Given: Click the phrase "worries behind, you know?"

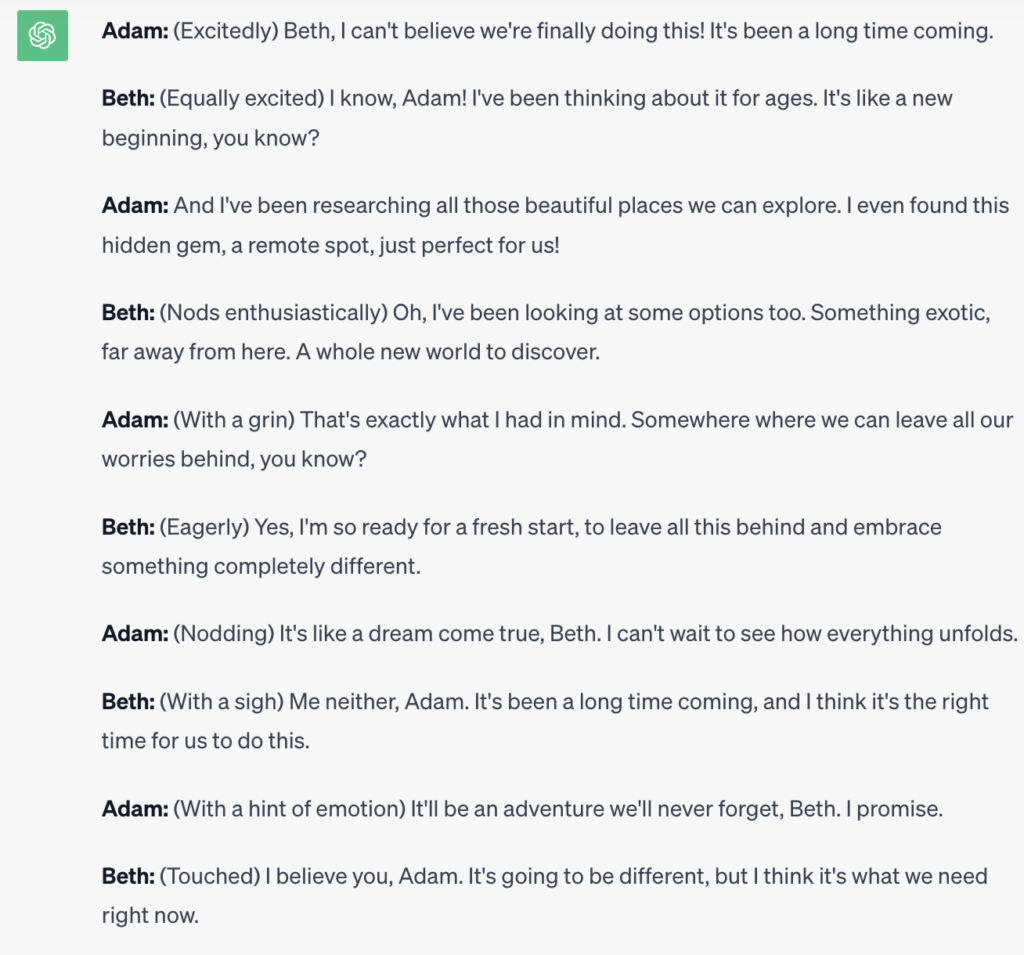Looking at the screenshot, I should [234, 459].
